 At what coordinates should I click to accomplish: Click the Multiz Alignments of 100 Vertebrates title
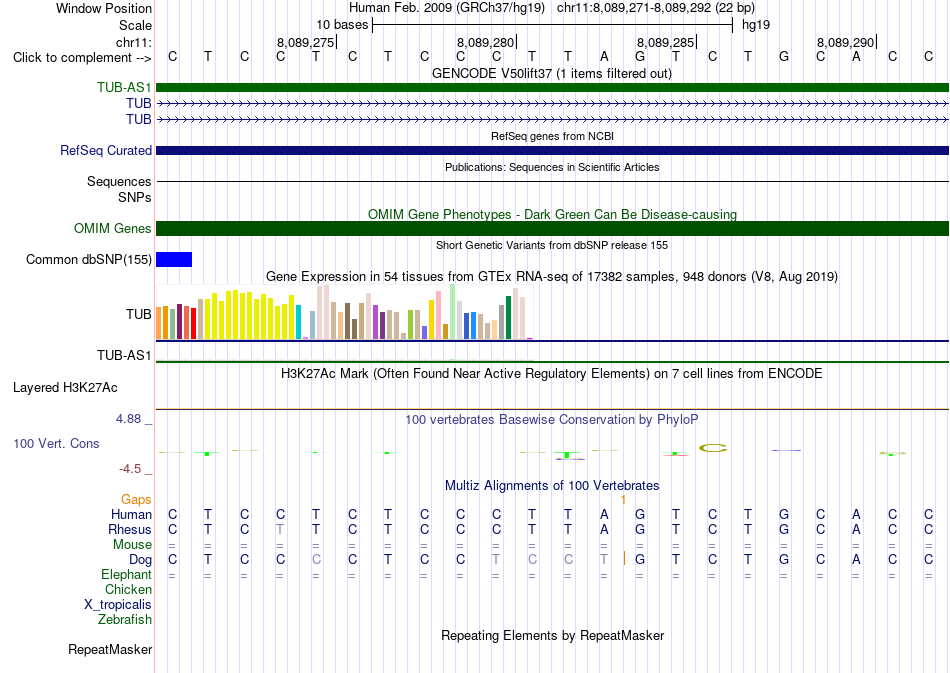tap(552, 485)
